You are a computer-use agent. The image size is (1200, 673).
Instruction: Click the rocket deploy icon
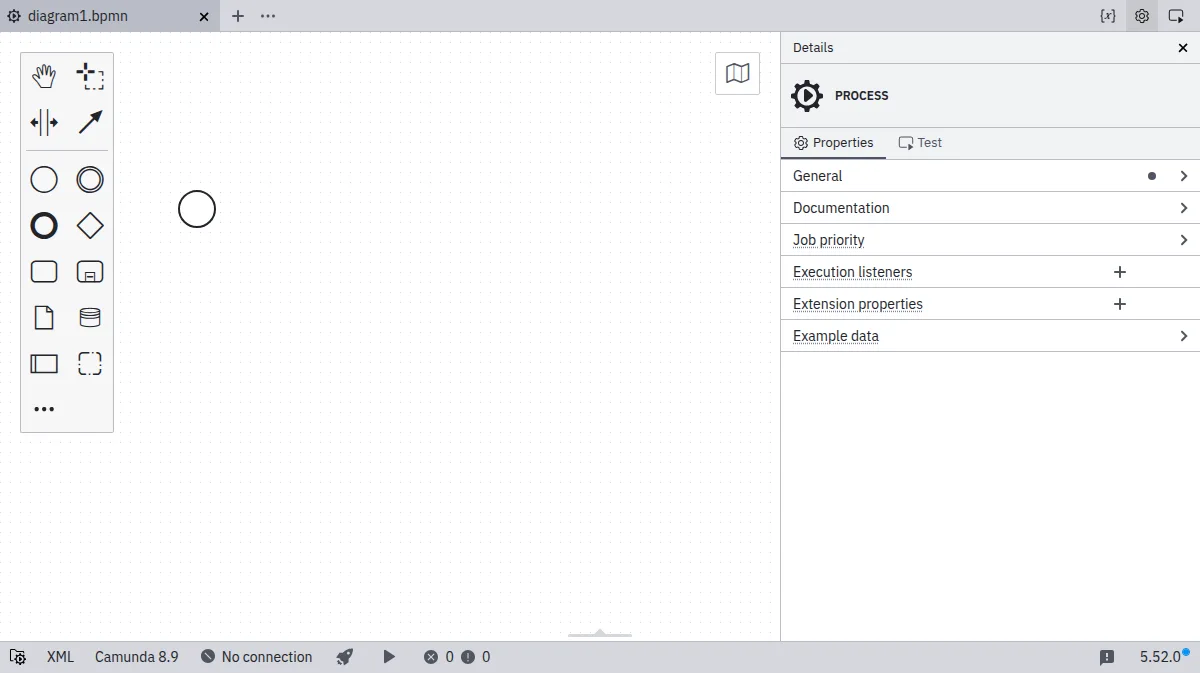coord(345,657)
